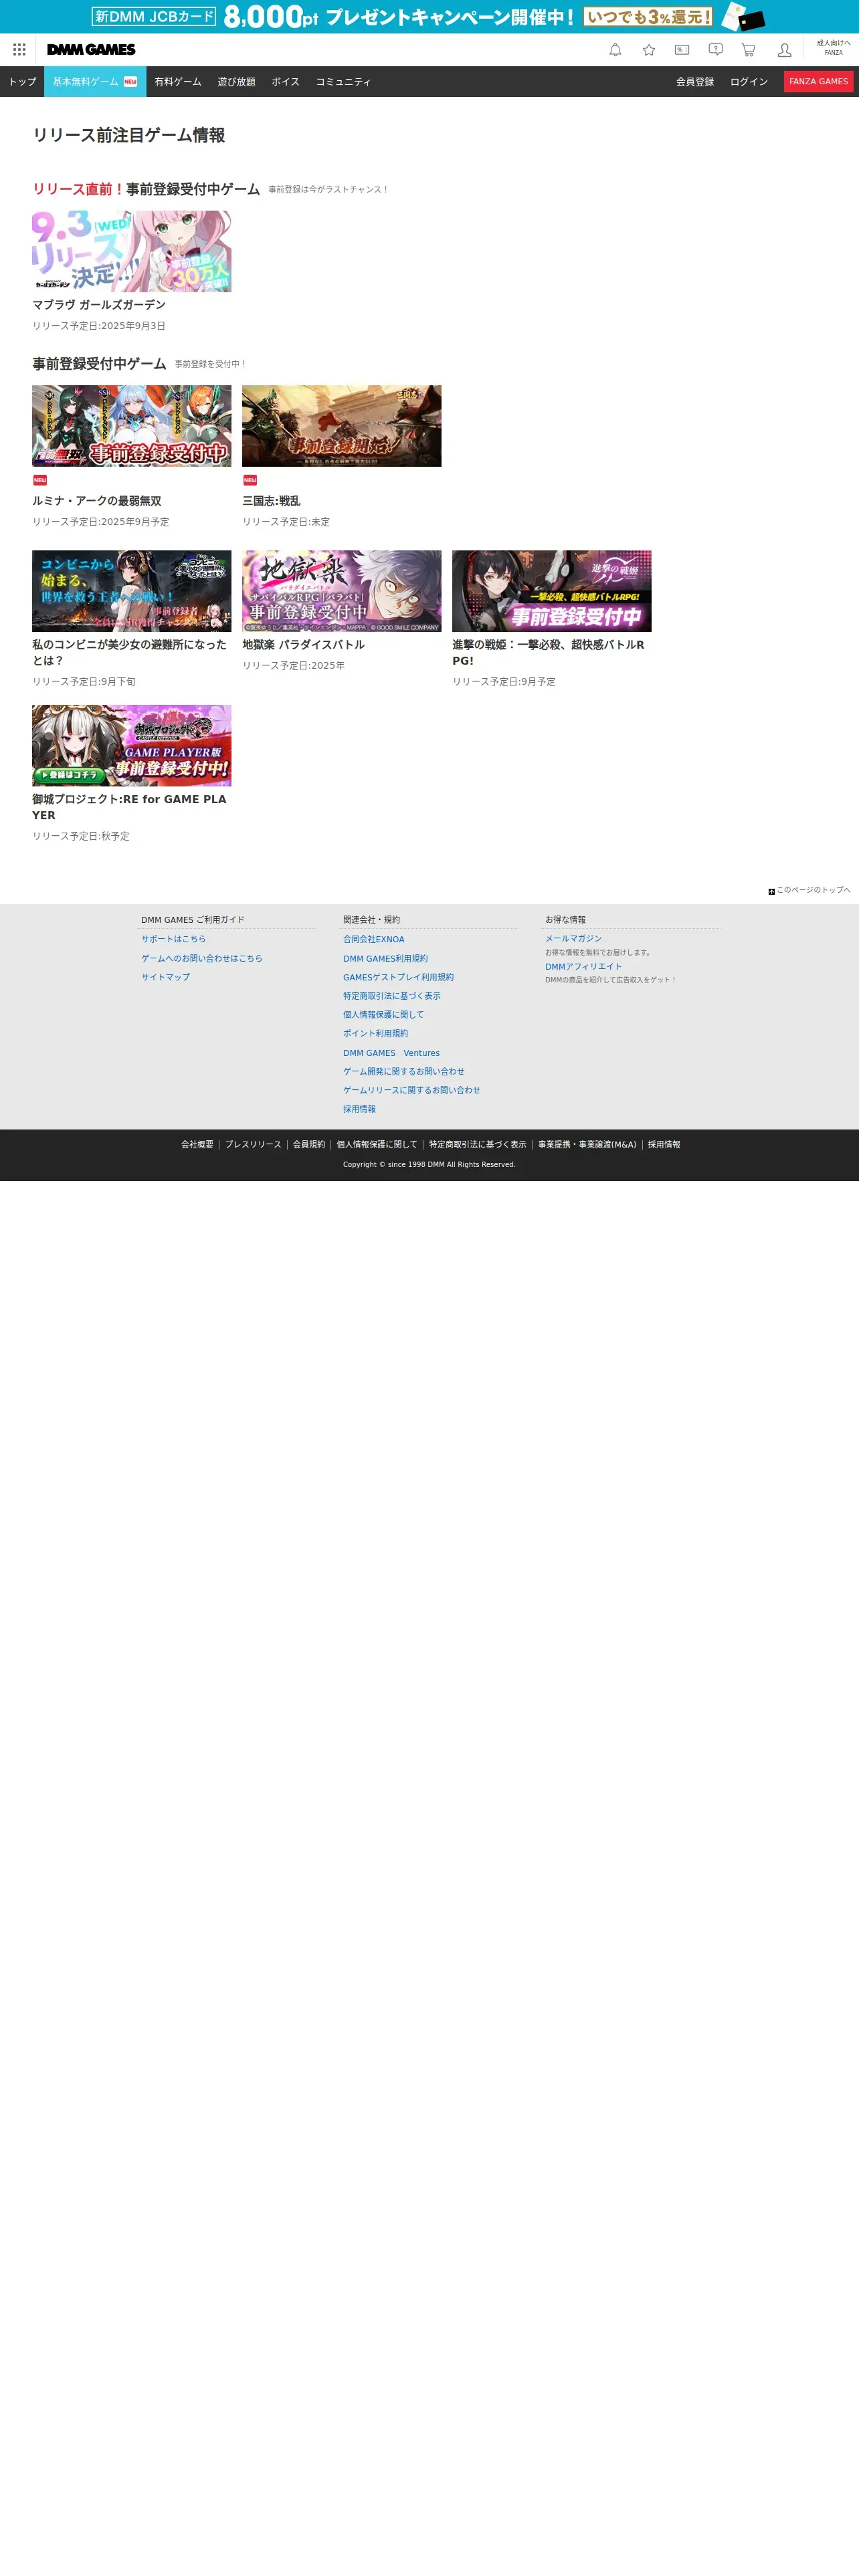Click ログイン in the navigation bar
This screenshot has height=2576, width=859.
pyautogui.click(x=749, y=82)
